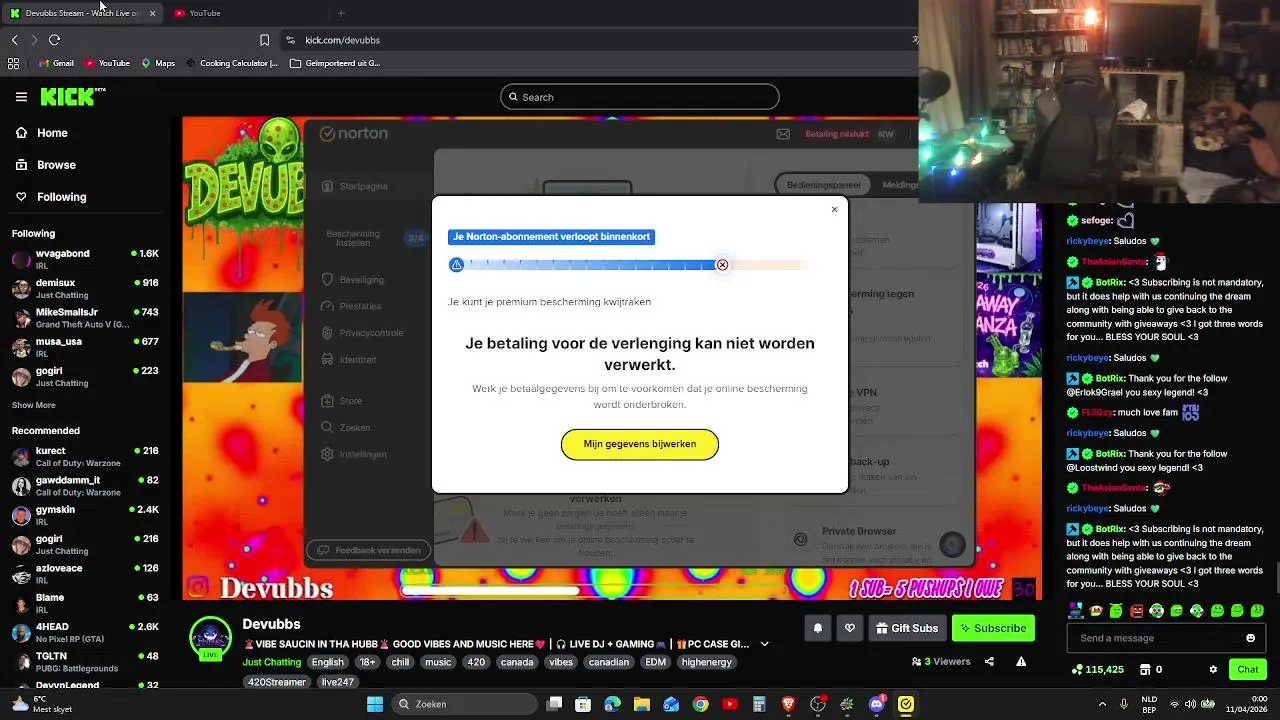Screen dimensions: 1280x720
Task: Share the Devubbs stream
Action: pos(989,661)
